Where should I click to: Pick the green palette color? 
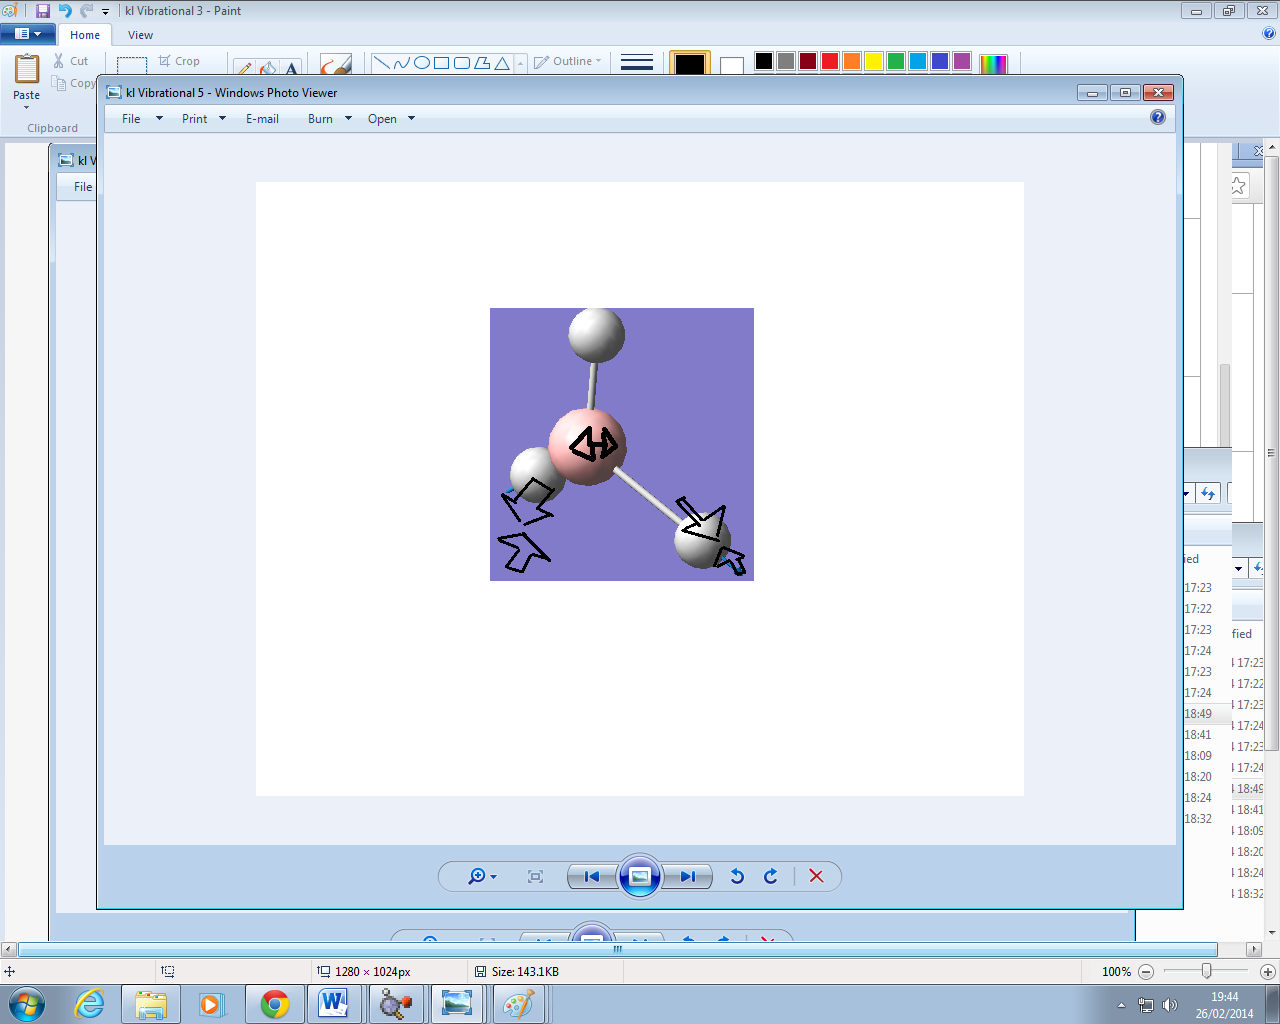tap(896, 62)
